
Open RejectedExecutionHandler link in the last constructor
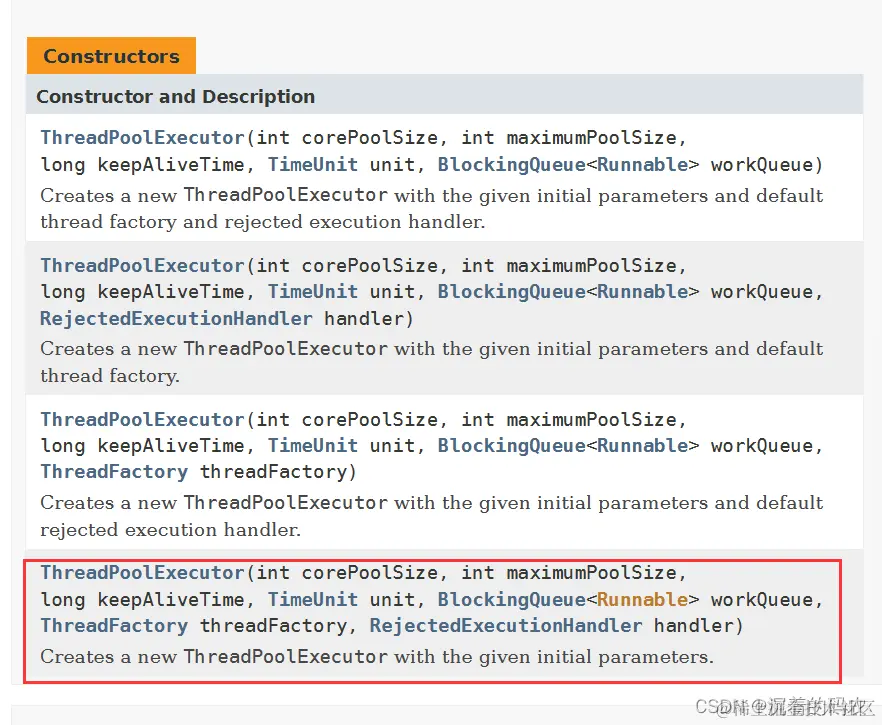click(506, 625)
